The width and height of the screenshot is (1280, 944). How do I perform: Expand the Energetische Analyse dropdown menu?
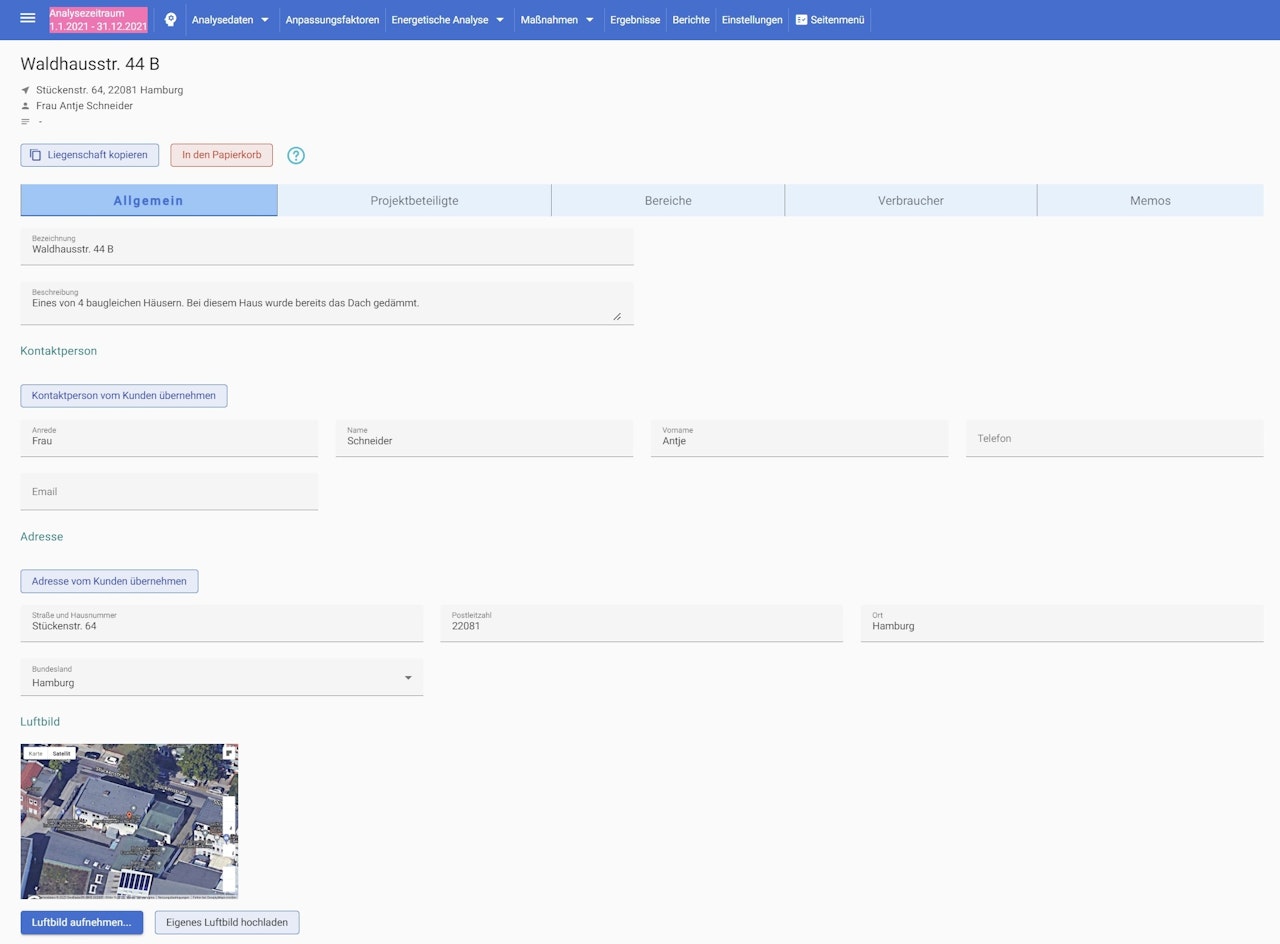click(448, 19)
